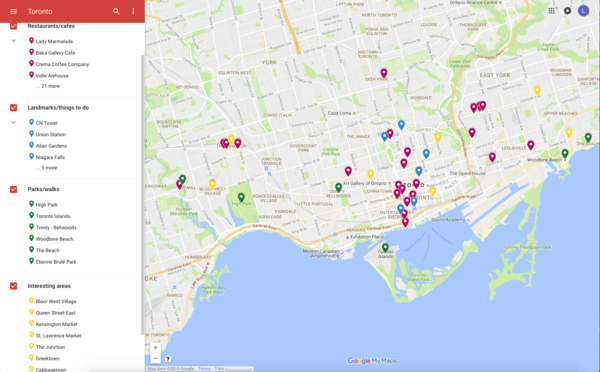Uncheck the Parks/walks layer checkbox

tap(13, 189)
